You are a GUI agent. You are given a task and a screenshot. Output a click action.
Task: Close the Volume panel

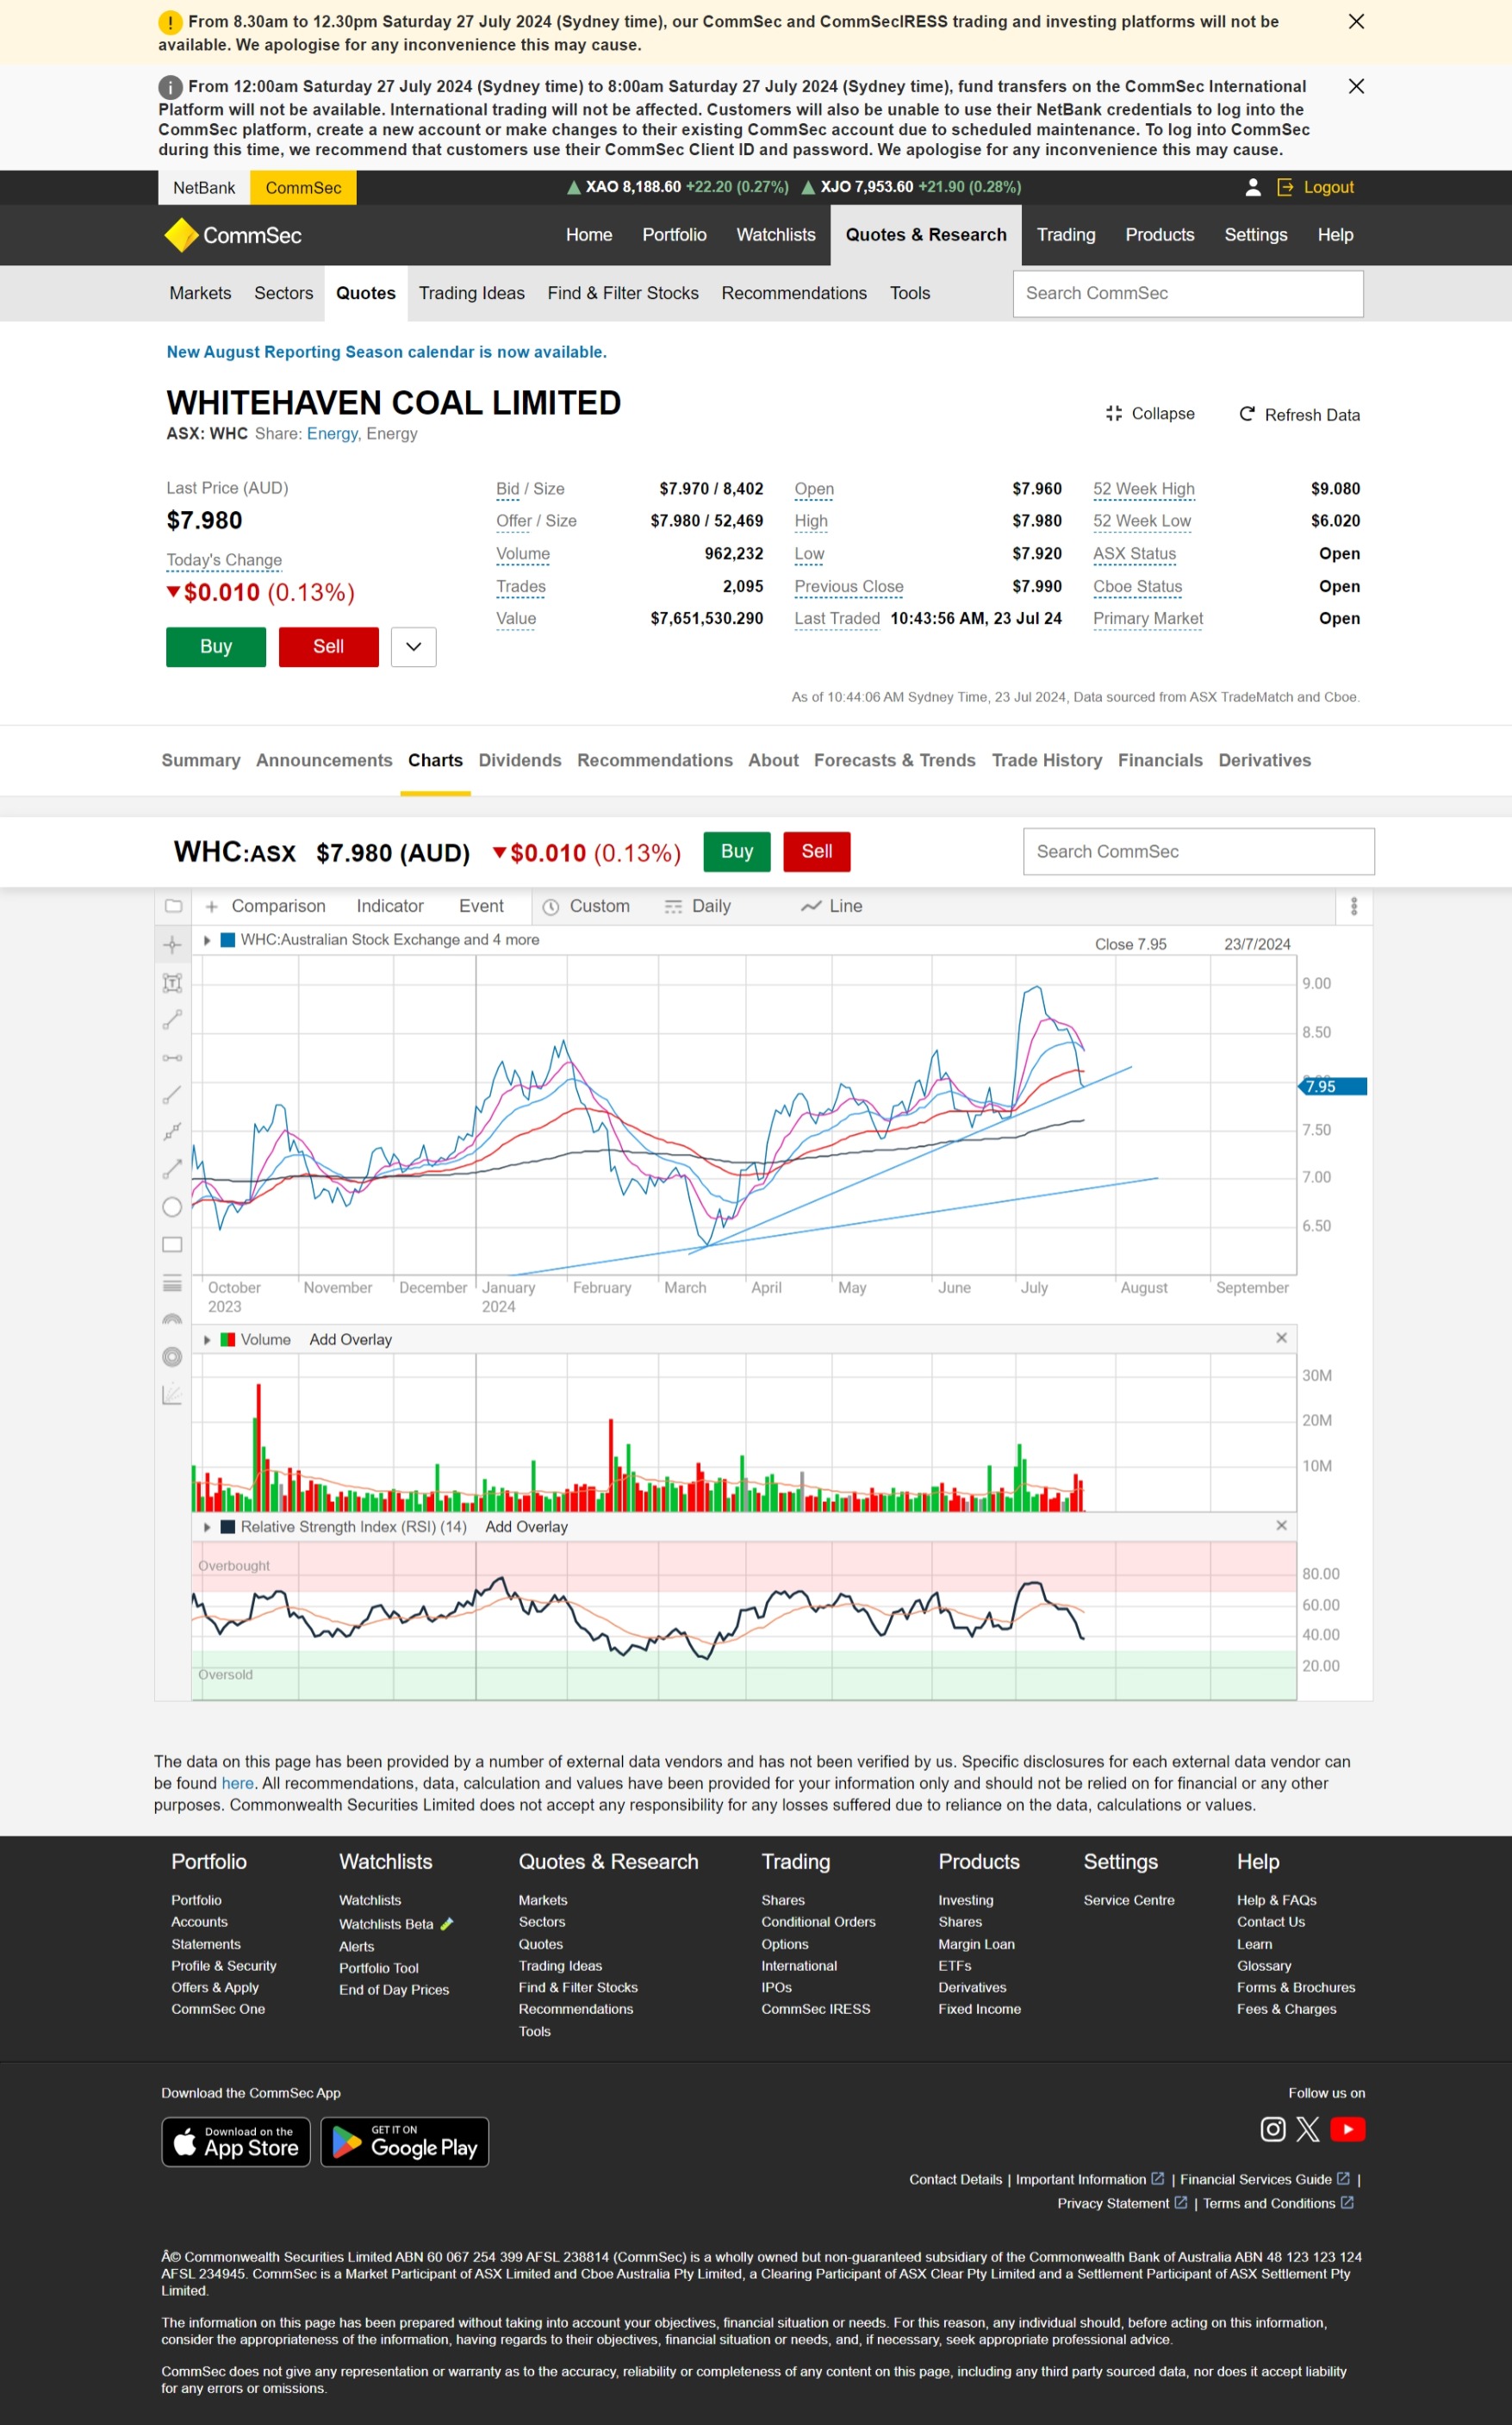tap(1281, 1338)
